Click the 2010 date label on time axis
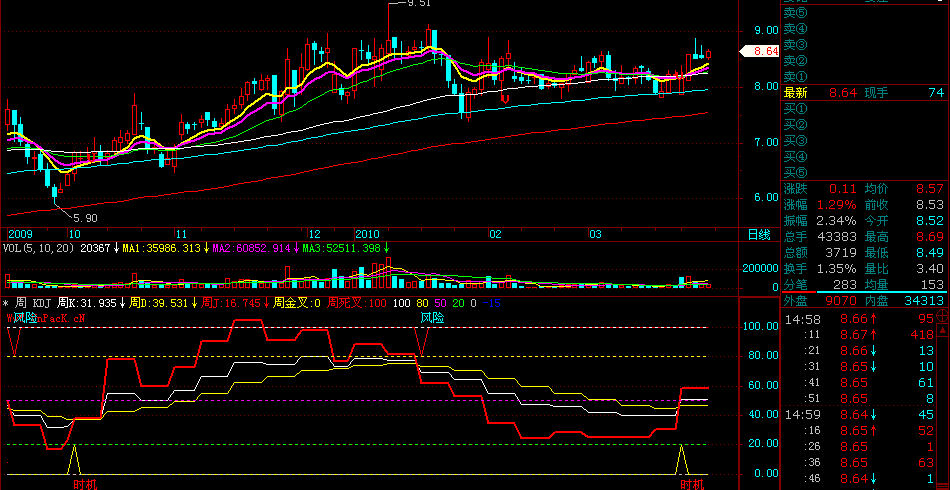 coord(367,234)
